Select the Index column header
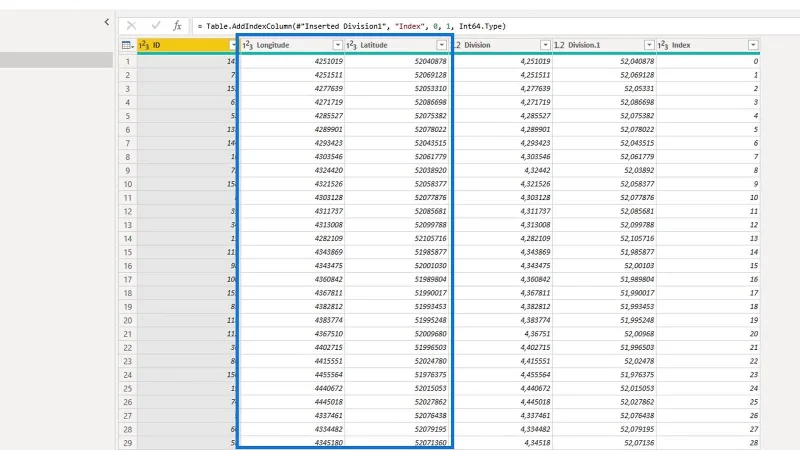800x450 pixels. [x=708, y=45]
